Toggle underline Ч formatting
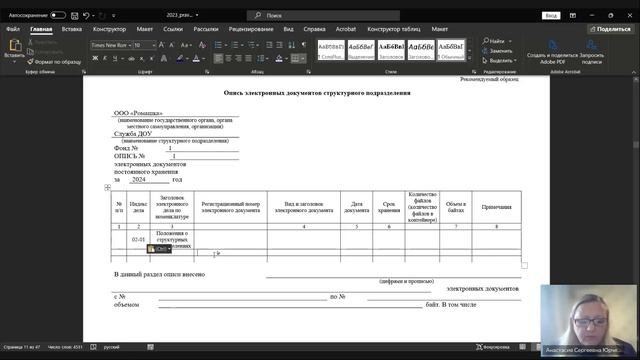Image resolution: width=640 pixels, height=360 pixels. (x=115, y=58)
